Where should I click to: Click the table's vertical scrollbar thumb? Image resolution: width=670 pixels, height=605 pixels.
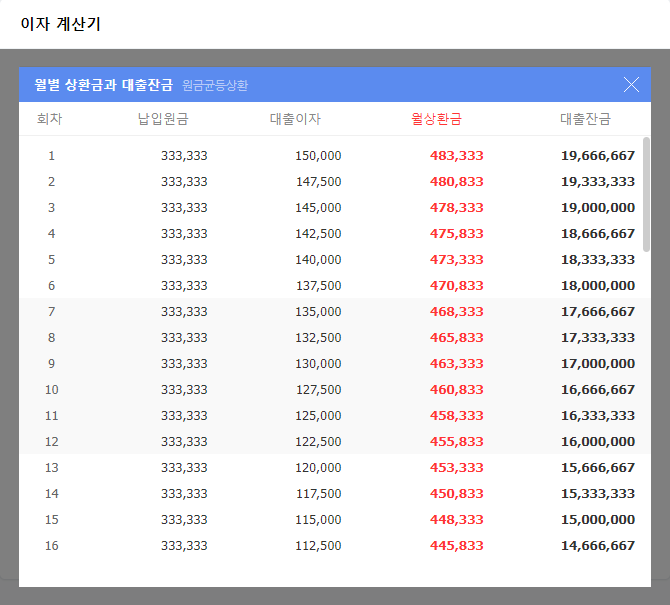click(x=646, y=194)
